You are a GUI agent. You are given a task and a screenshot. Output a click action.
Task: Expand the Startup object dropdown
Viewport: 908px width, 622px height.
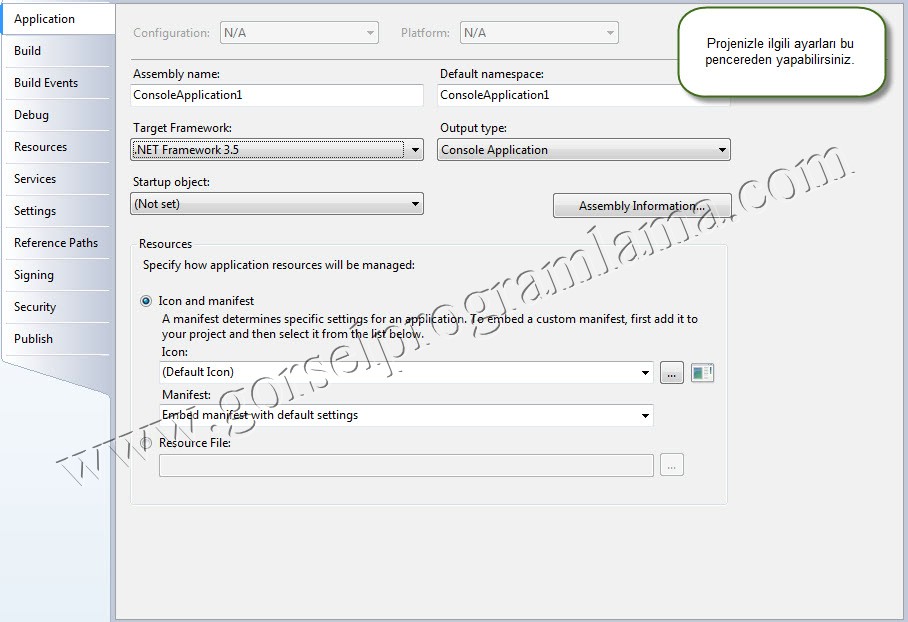[277, 204]
